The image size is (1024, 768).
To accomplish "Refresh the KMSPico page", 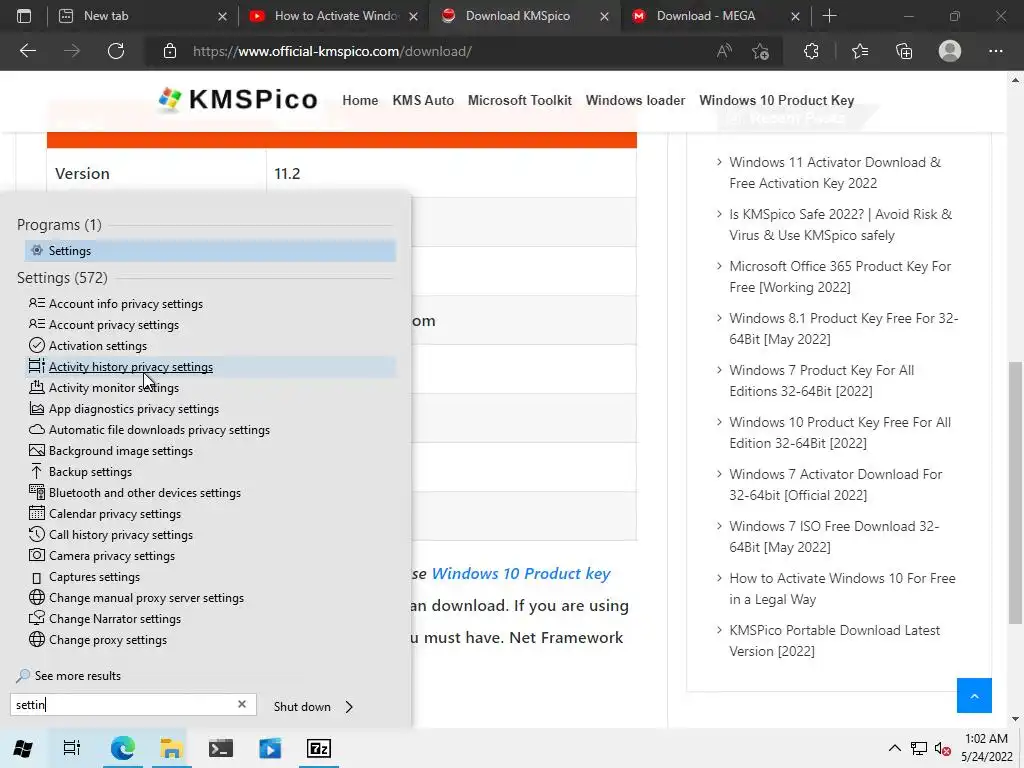I will coord(116,51).
